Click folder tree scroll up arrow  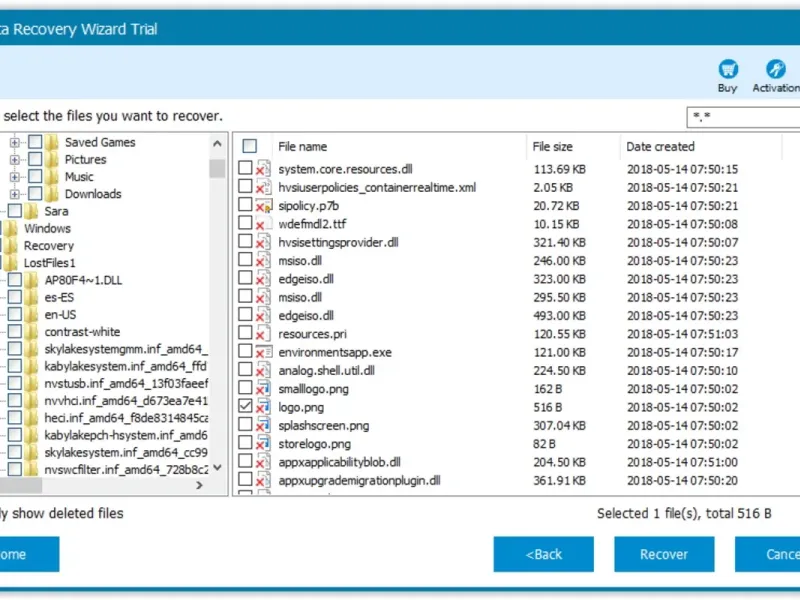pos(217,143)
